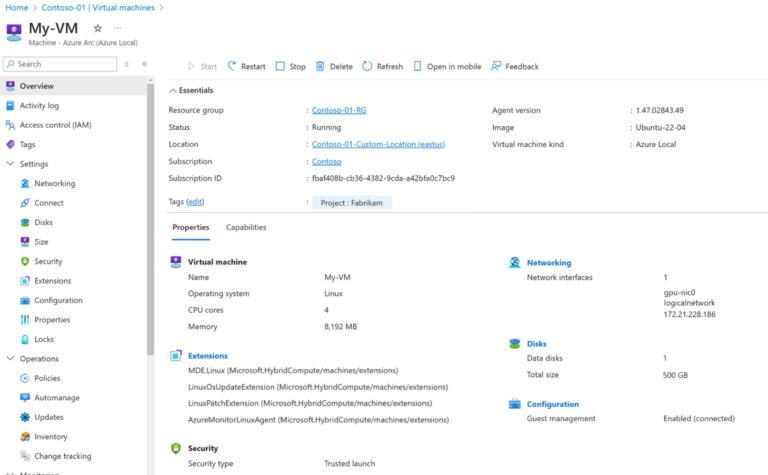This screenshot has height=475, width=768.
Task: Collapse the Operations group in sidebar
Action: [10, 358]
